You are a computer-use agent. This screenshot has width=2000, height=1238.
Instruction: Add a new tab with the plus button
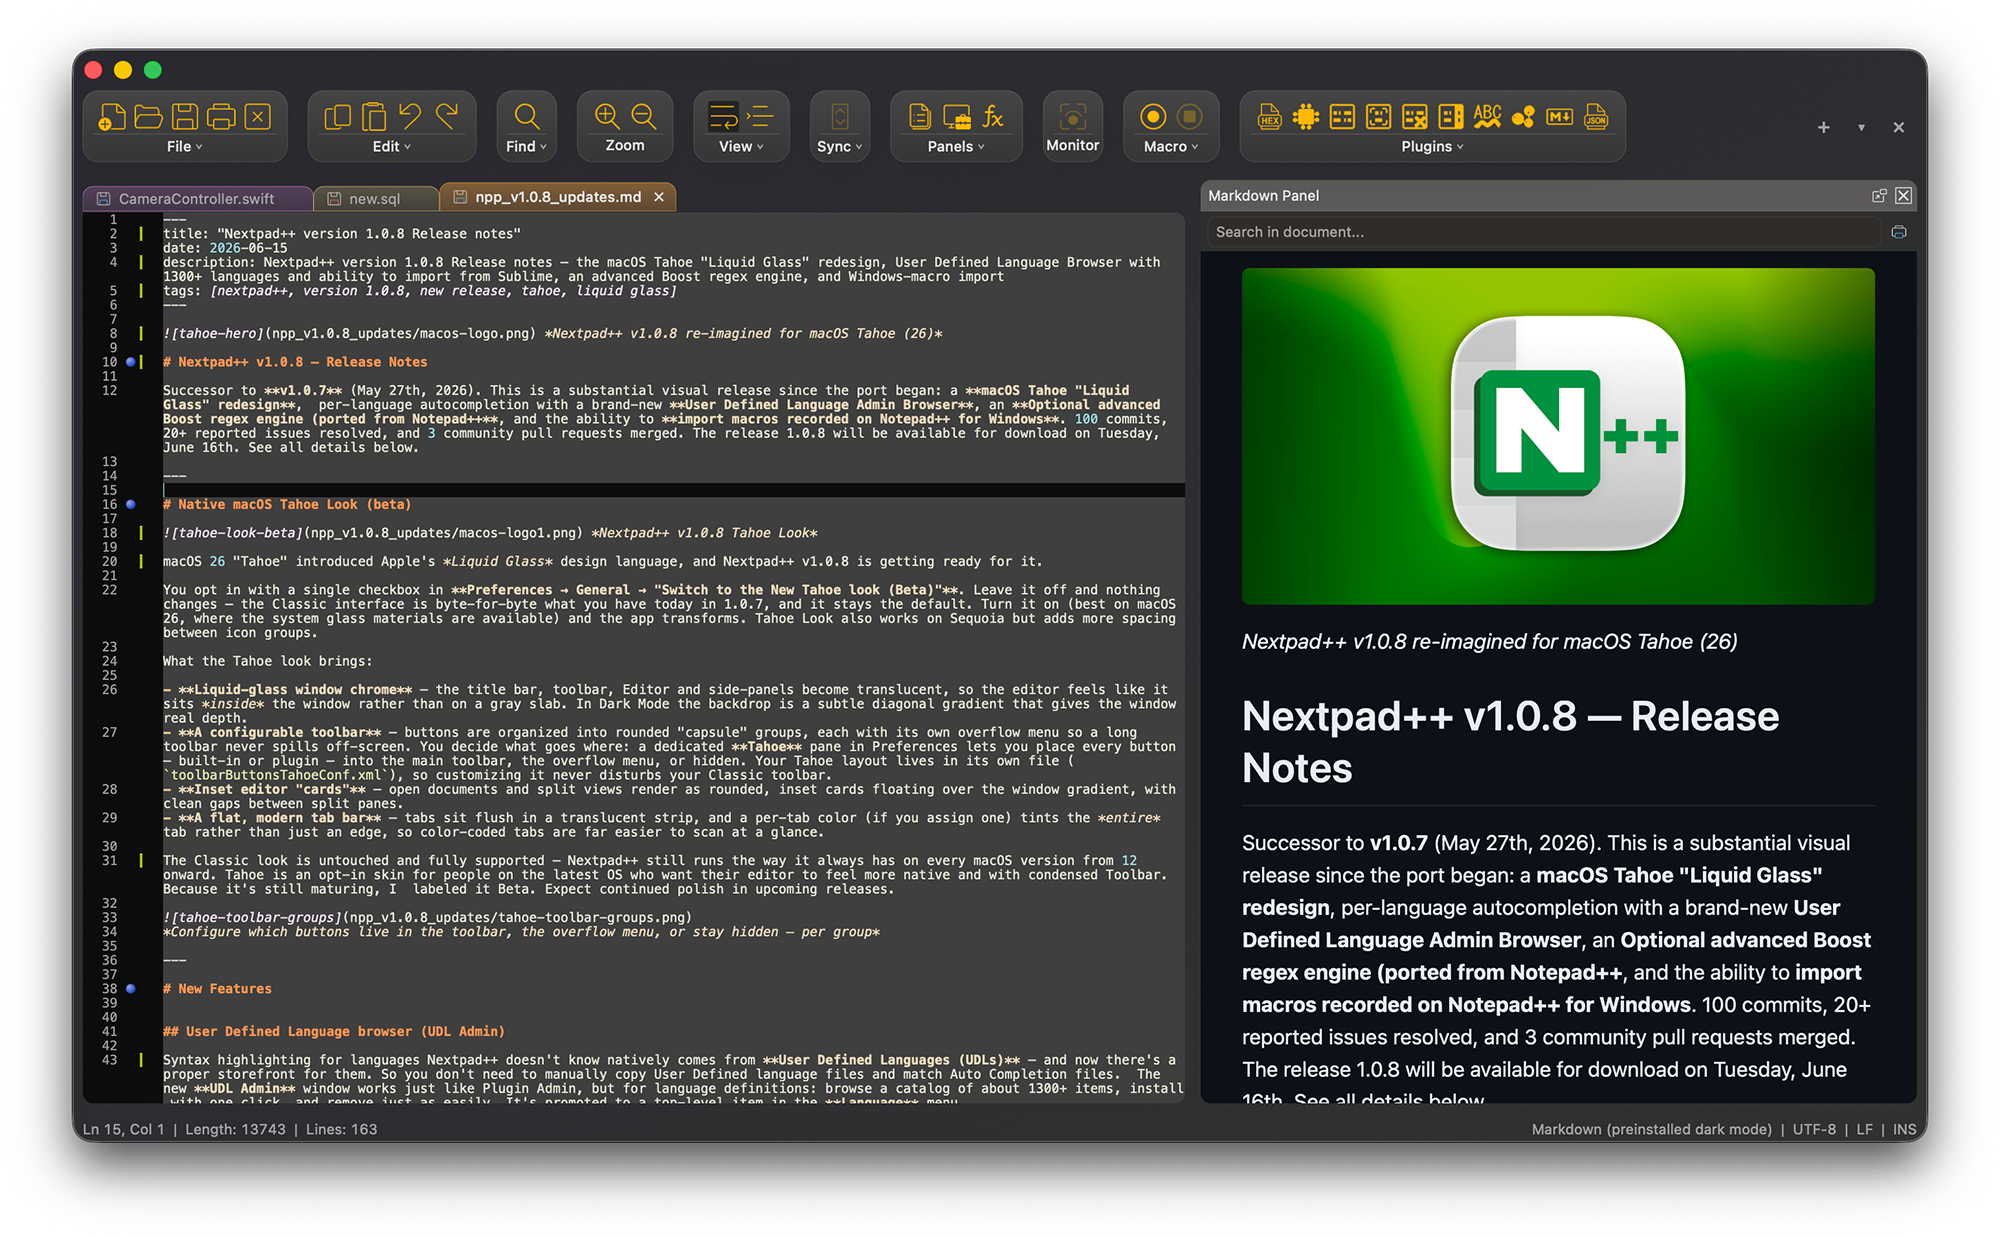(1823, 127)
